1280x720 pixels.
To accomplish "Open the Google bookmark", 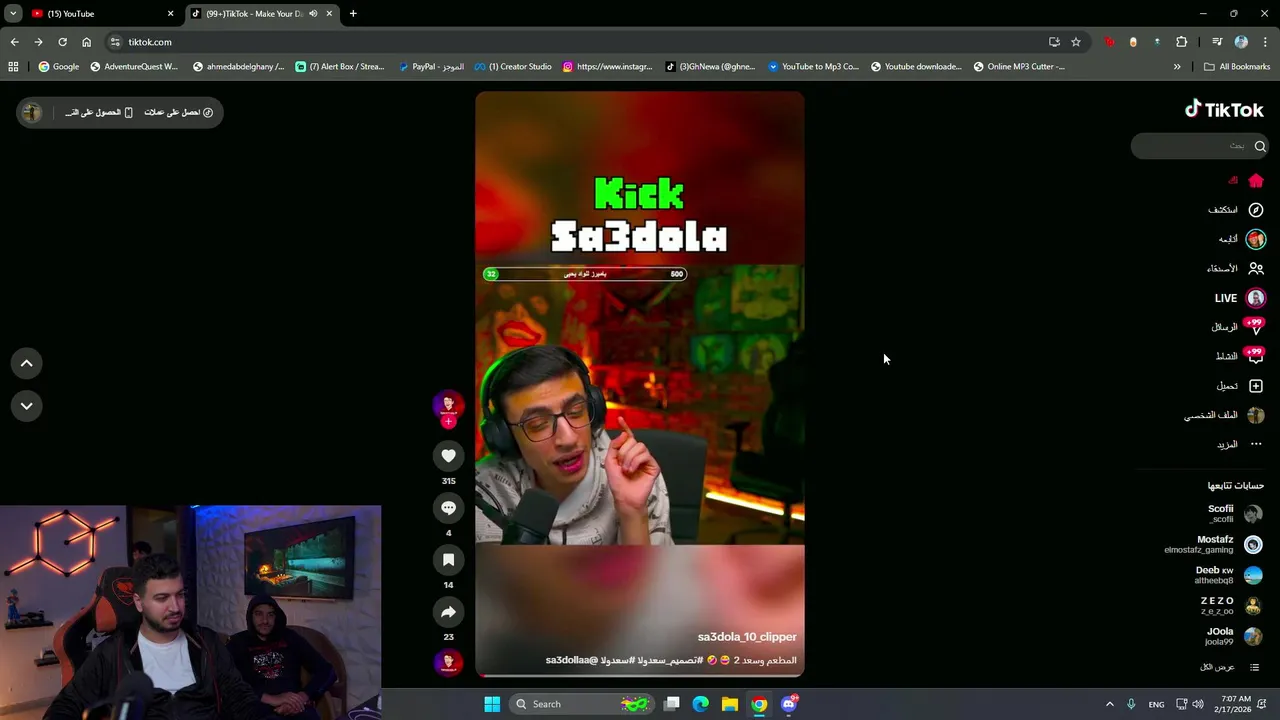I will tap(58, 67).
